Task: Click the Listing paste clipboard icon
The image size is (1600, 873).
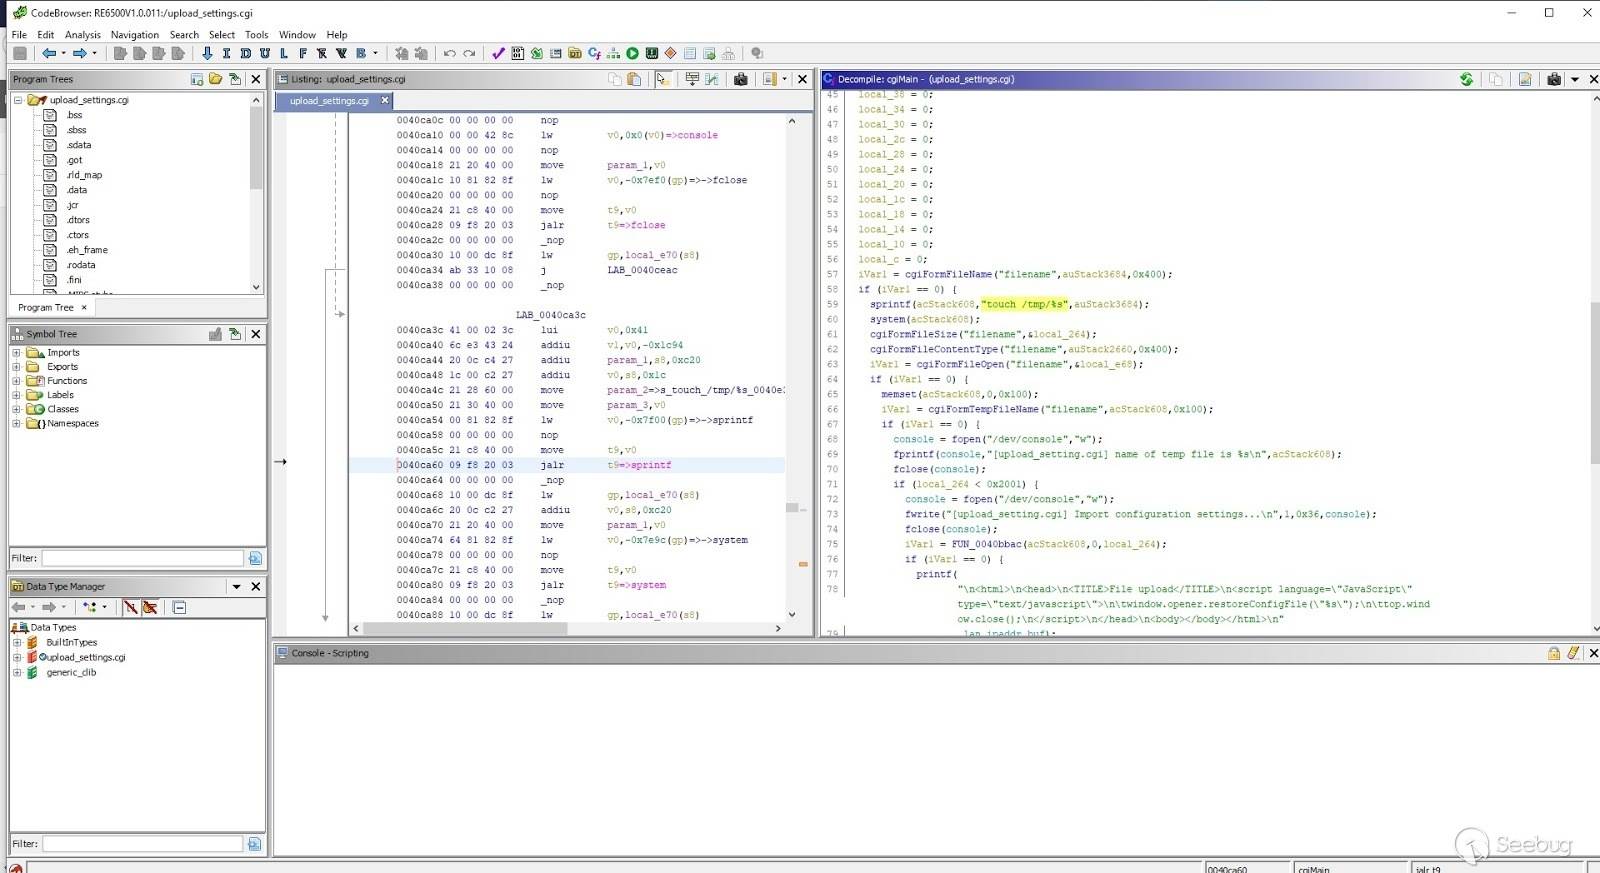Action: [x=634, y=79]
